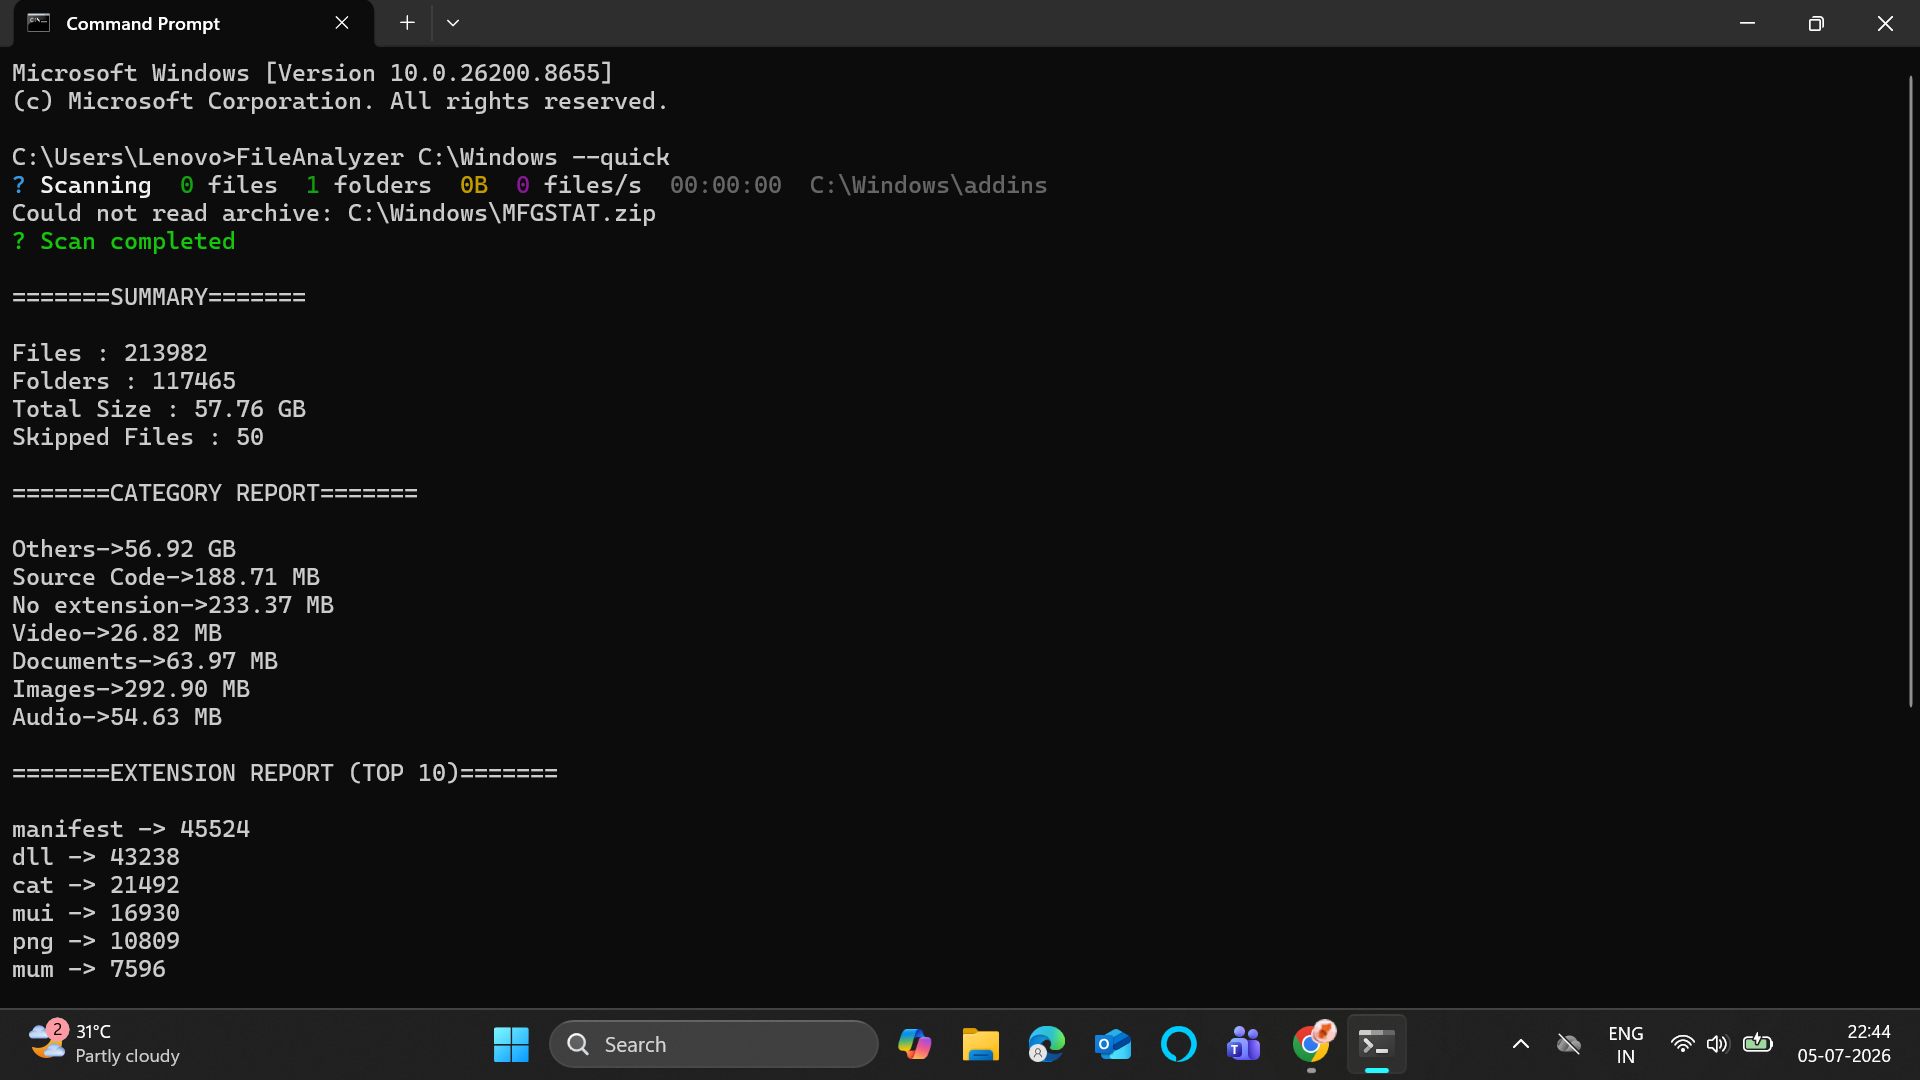Click the Command Prompt tab icon
Image resolution: width=1920 pixels, height=1080 pixels.
(x=38, y=23)
